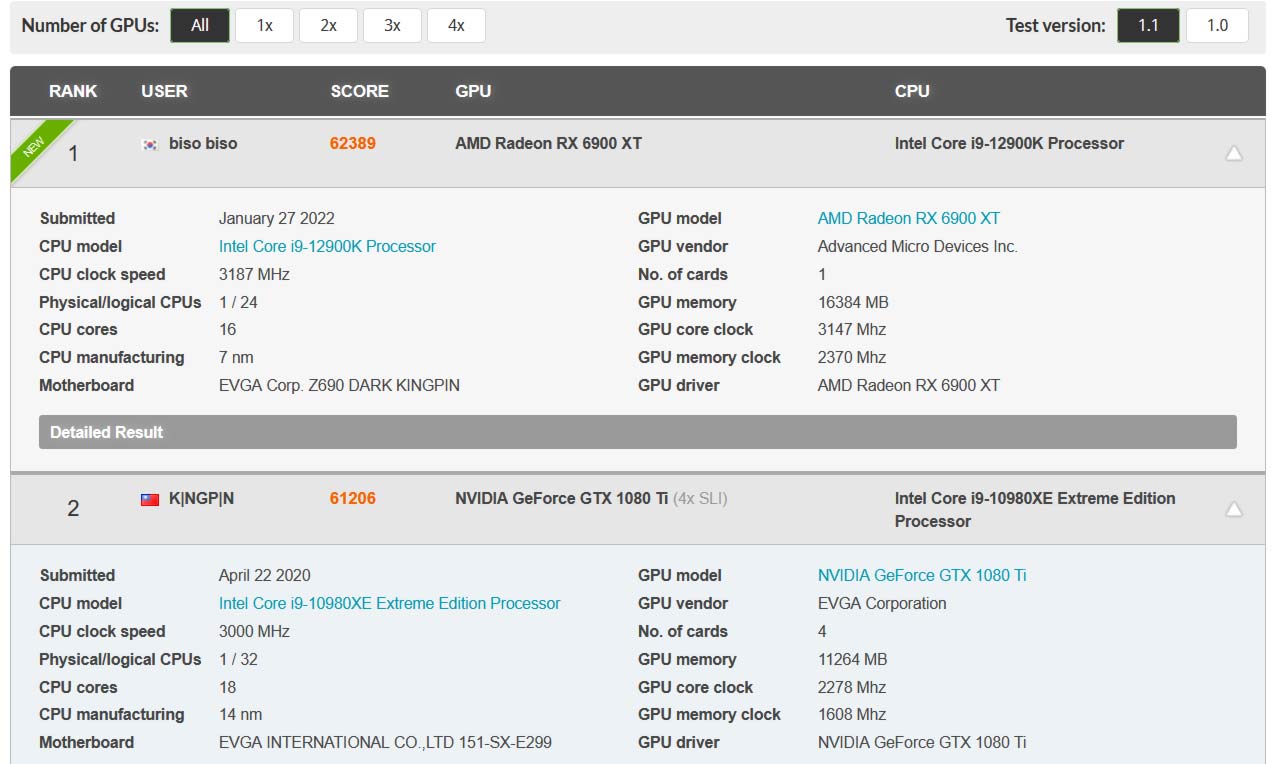Collapse the rank 2 result details arrow
The height and width of the screenshot is (764, 1274).
(x=1234, y=509)
